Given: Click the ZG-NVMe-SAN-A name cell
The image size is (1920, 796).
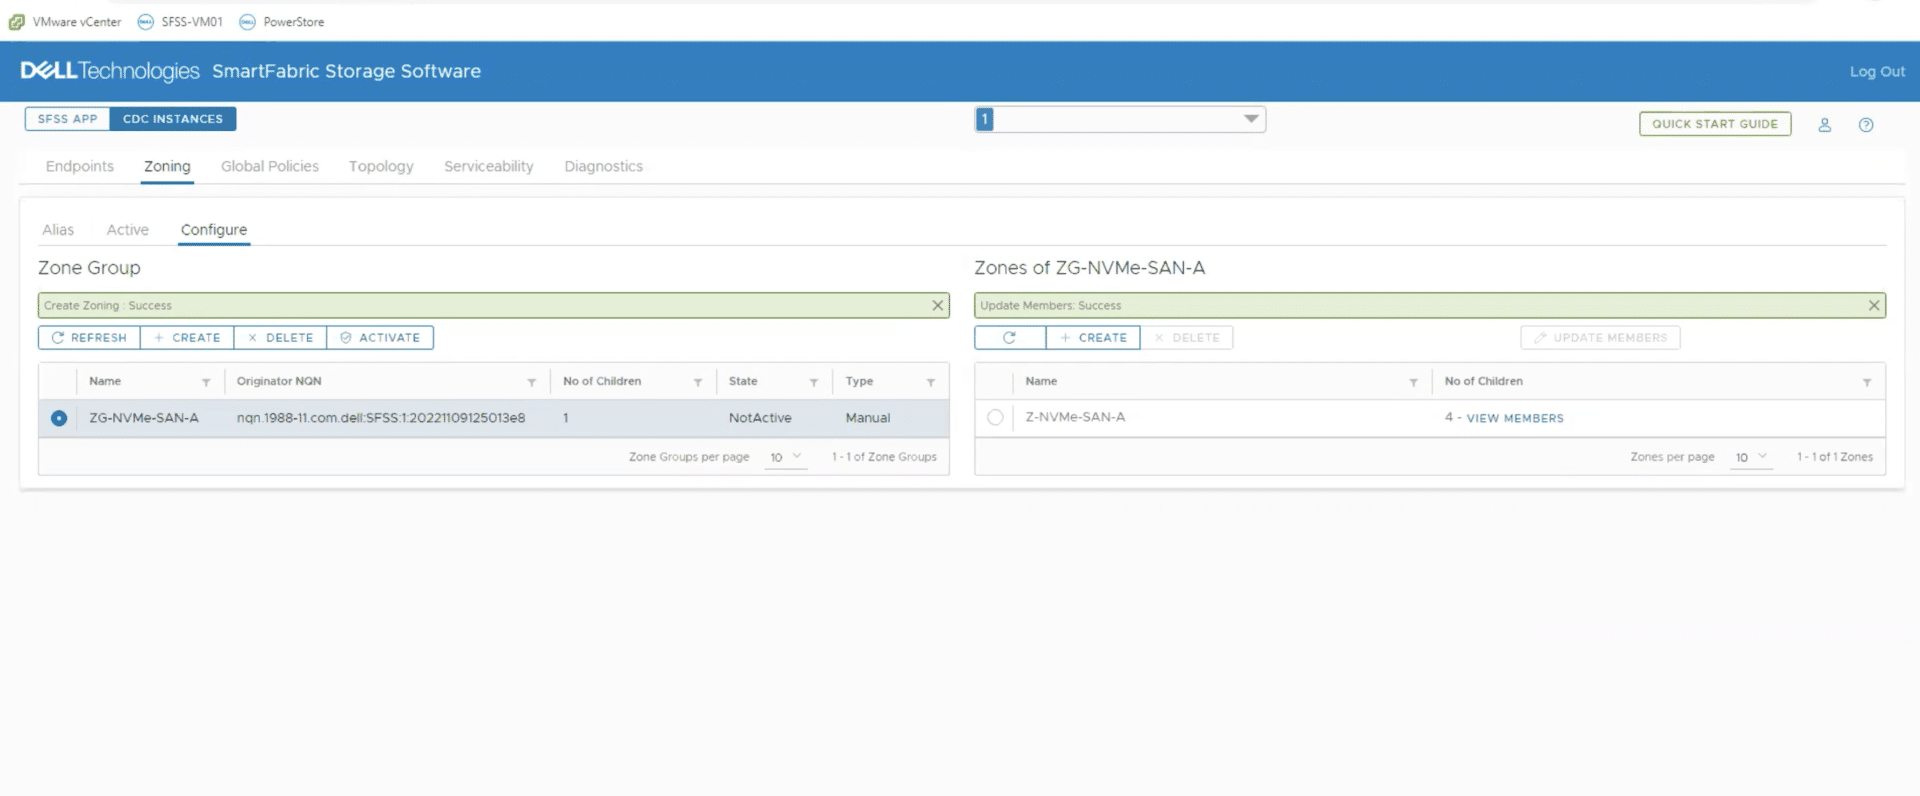Looking at the screenshot, I should pos(144,418).
